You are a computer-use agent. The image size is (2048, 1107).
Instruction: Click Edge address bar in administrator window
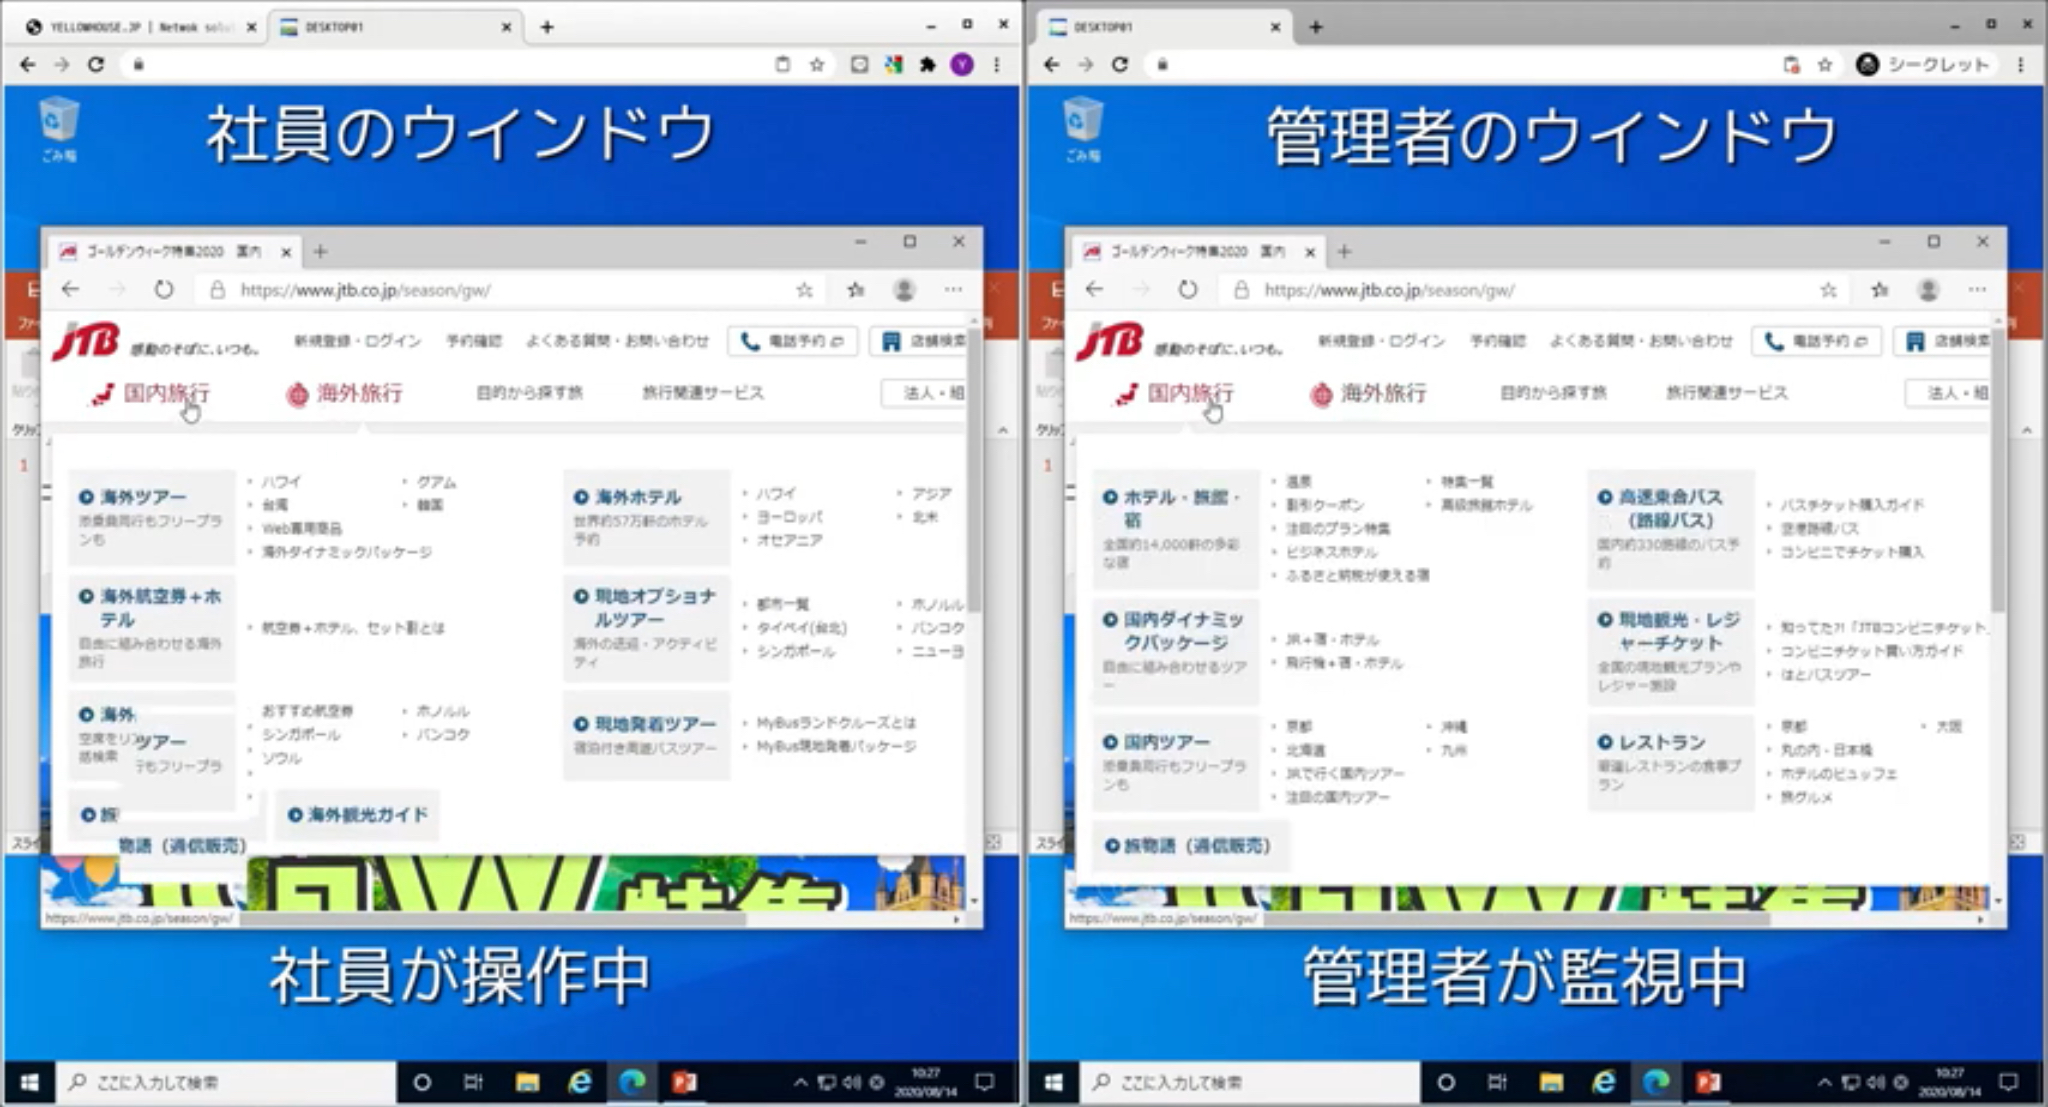1534,290
